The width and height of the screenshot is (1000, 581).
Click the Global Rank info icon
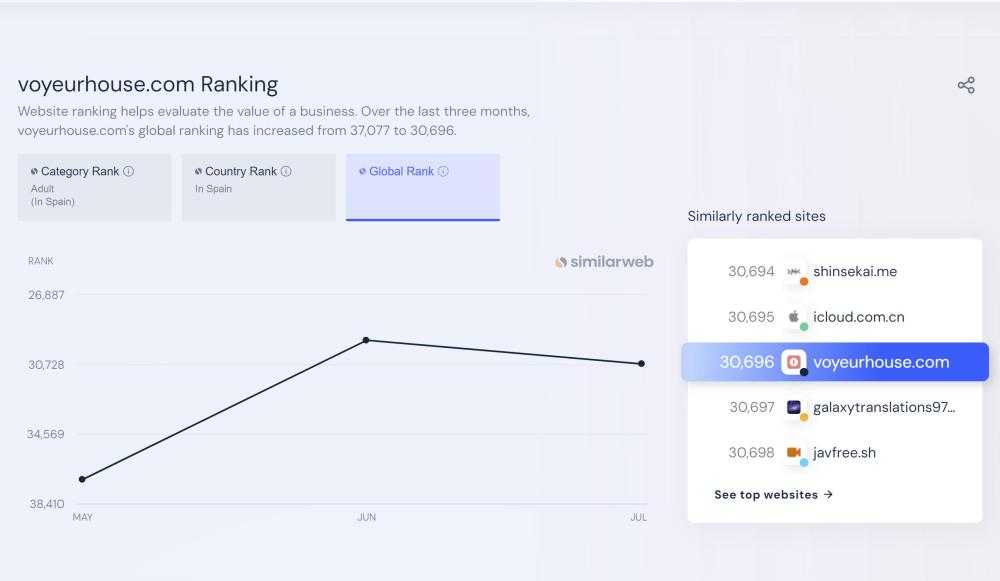point(444,171)
